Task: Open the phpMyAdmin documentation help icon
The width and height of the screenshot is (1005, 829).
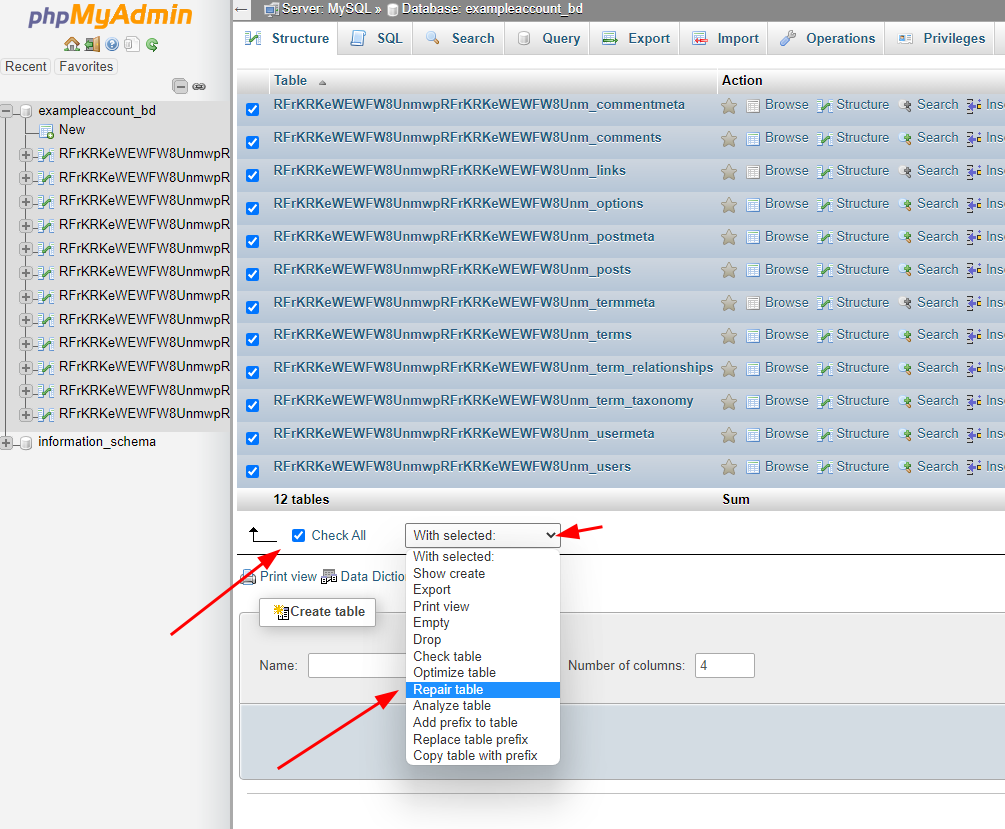Action: coord(112,44)
